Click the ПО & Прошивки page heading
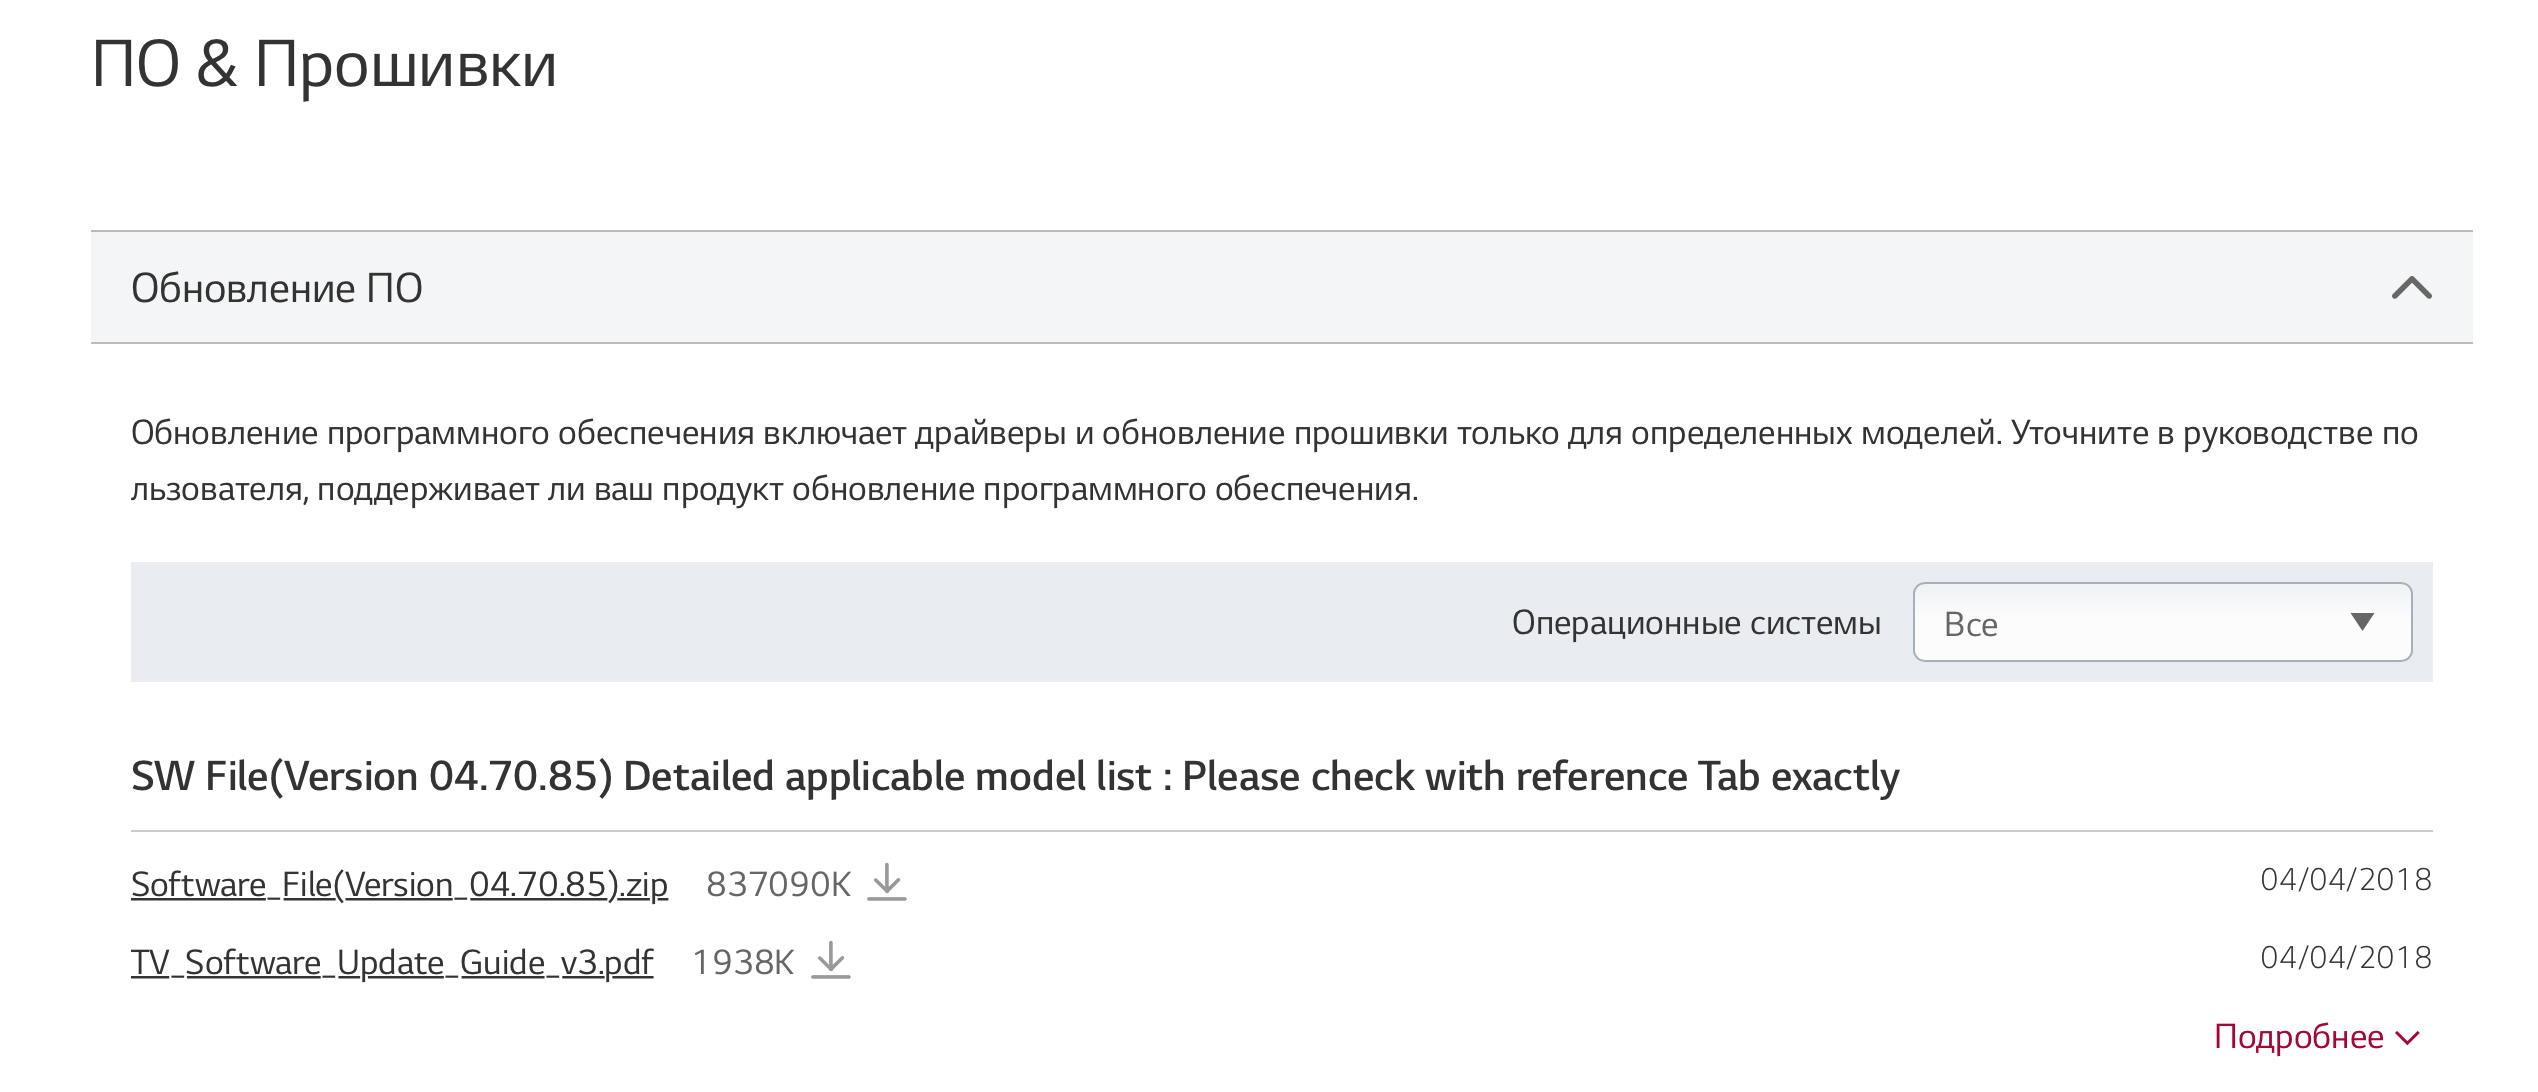The width and height of the screenshot is (2538, 1092). 324,64
